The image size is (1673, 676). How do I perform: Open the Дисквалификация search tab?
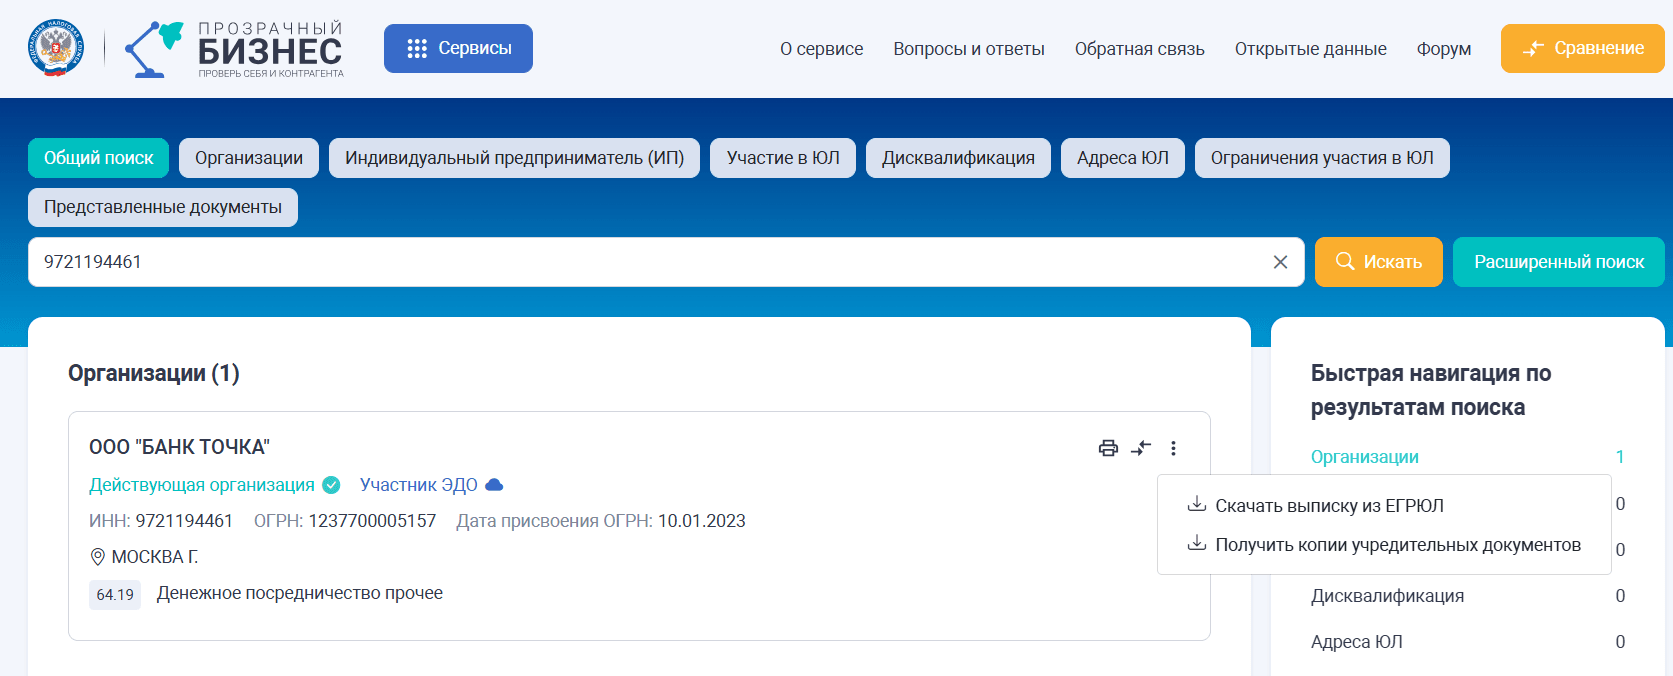tap(958, 158)
